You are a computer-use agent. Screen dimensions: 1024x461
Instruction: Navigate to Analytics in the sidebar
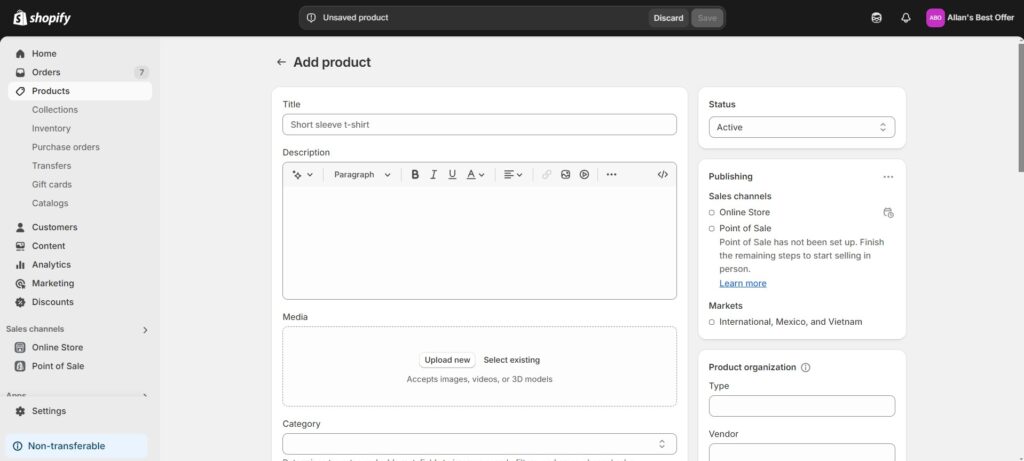(x=51, y=265)
